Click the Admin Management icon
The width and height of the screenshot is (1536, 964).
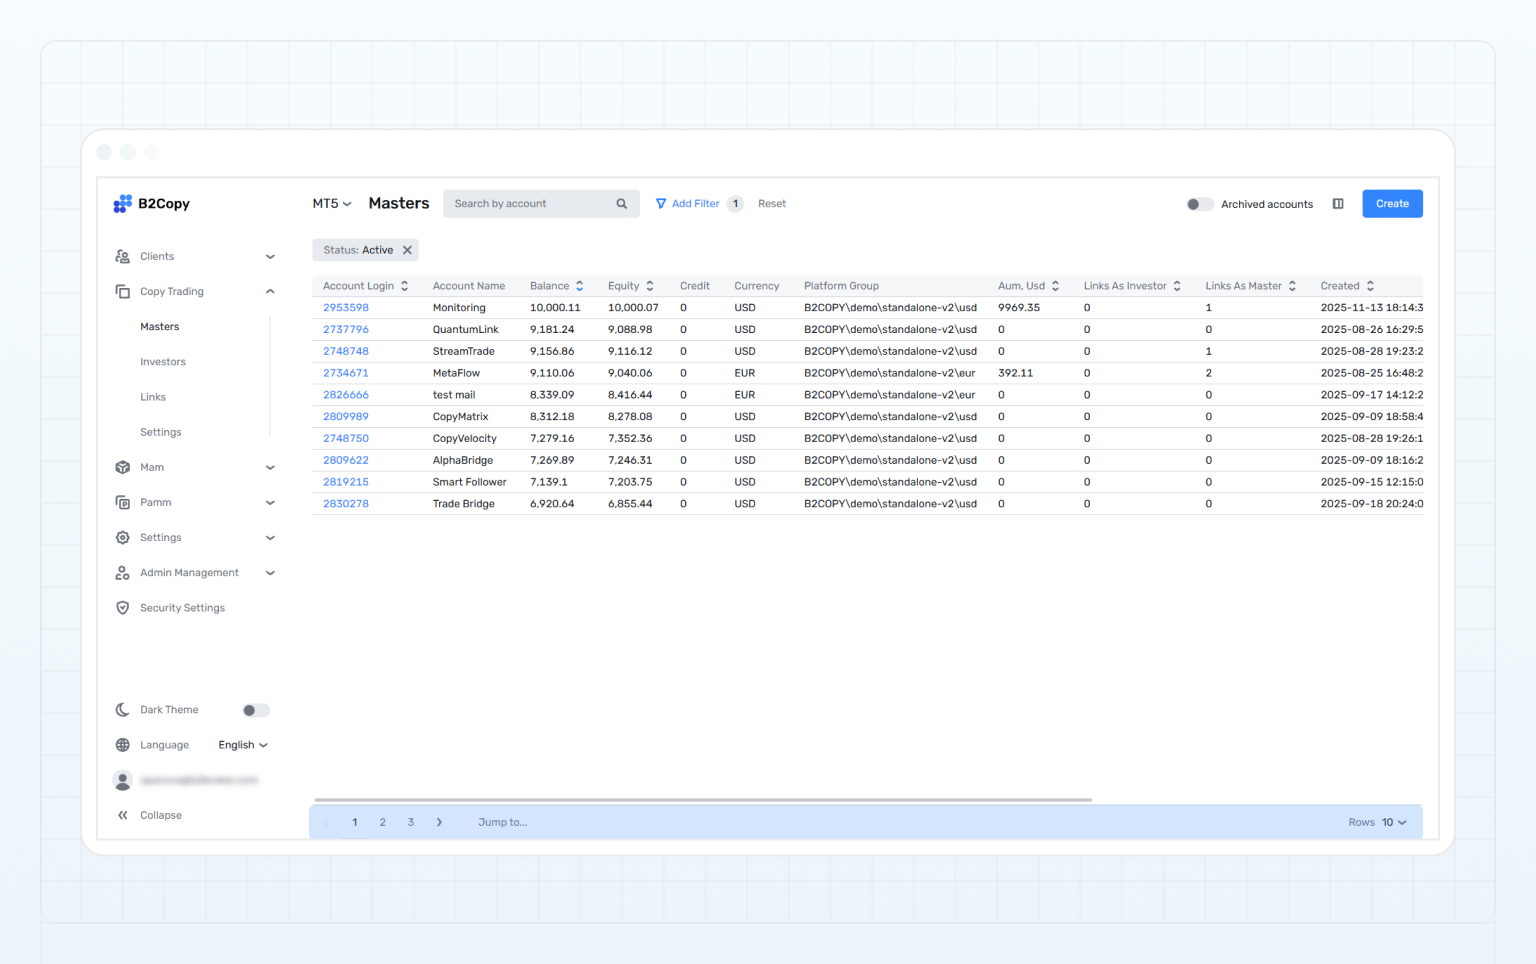point(122,572)
